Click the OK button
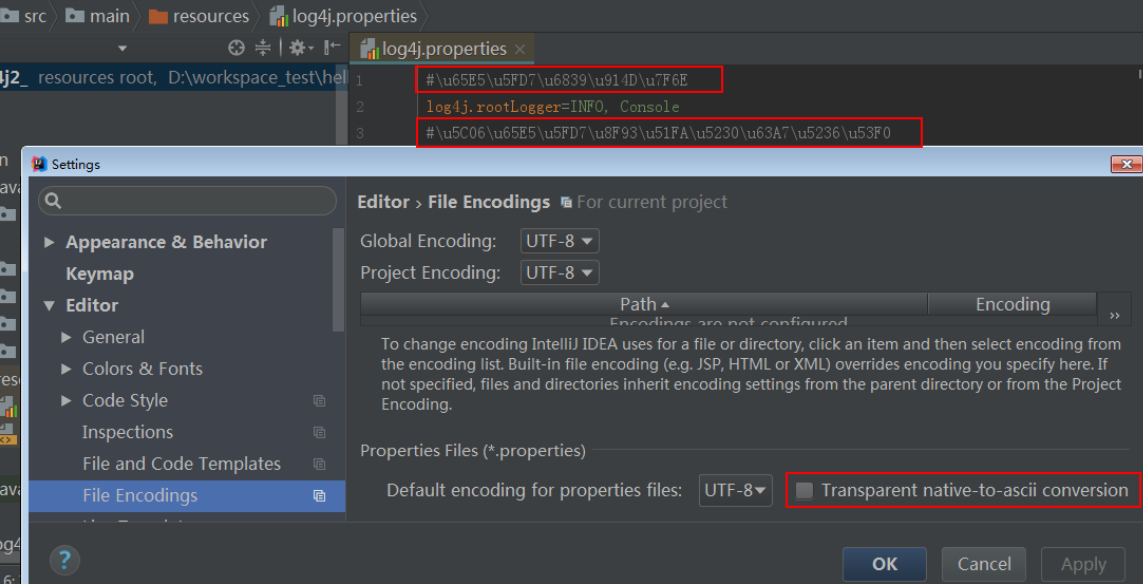The image size is (1143, 584). coord(884,564)
